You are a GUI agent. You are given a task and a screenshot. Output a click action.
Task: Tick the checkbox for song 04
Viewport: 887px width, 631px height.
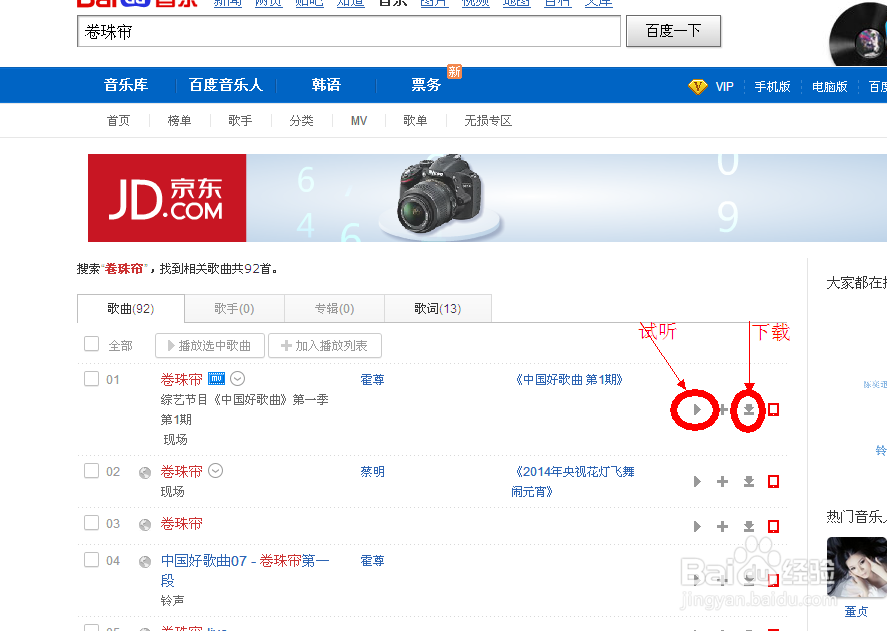[x=92, y=560]
